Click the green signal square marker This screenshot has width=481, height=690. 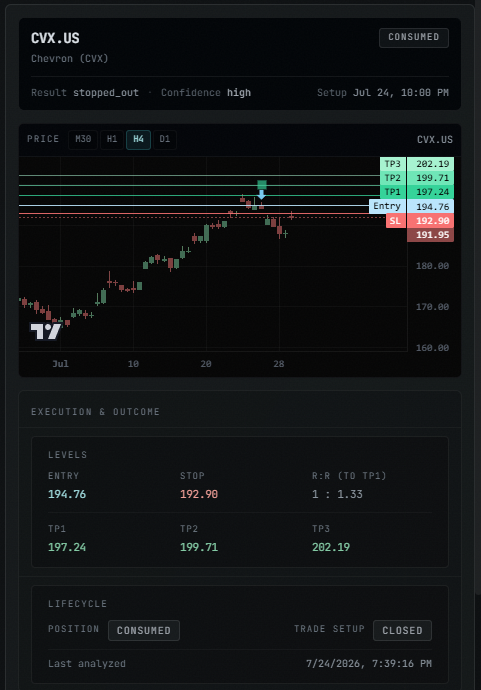262,184
